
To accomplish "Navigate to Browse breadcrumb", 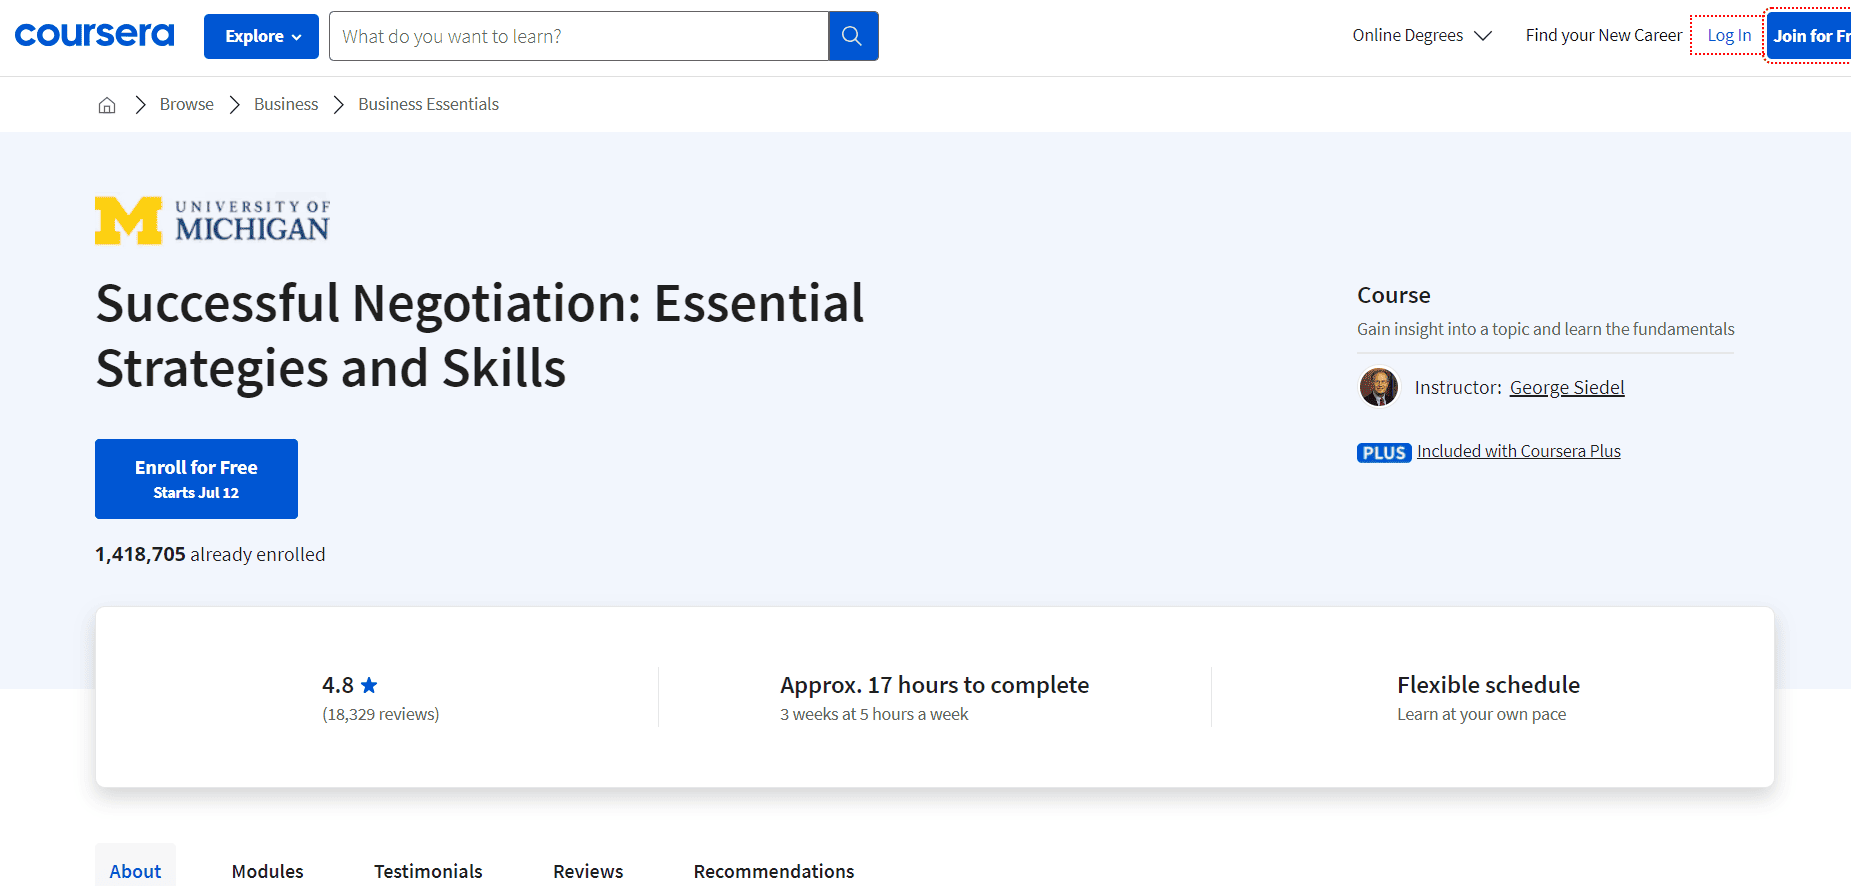I will click(x=186, y=105).
